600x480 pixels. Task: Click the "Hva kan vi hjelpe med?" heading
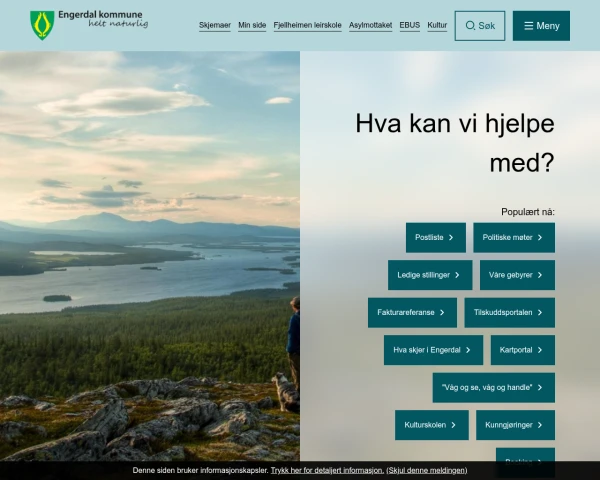(x=455, y=143)
